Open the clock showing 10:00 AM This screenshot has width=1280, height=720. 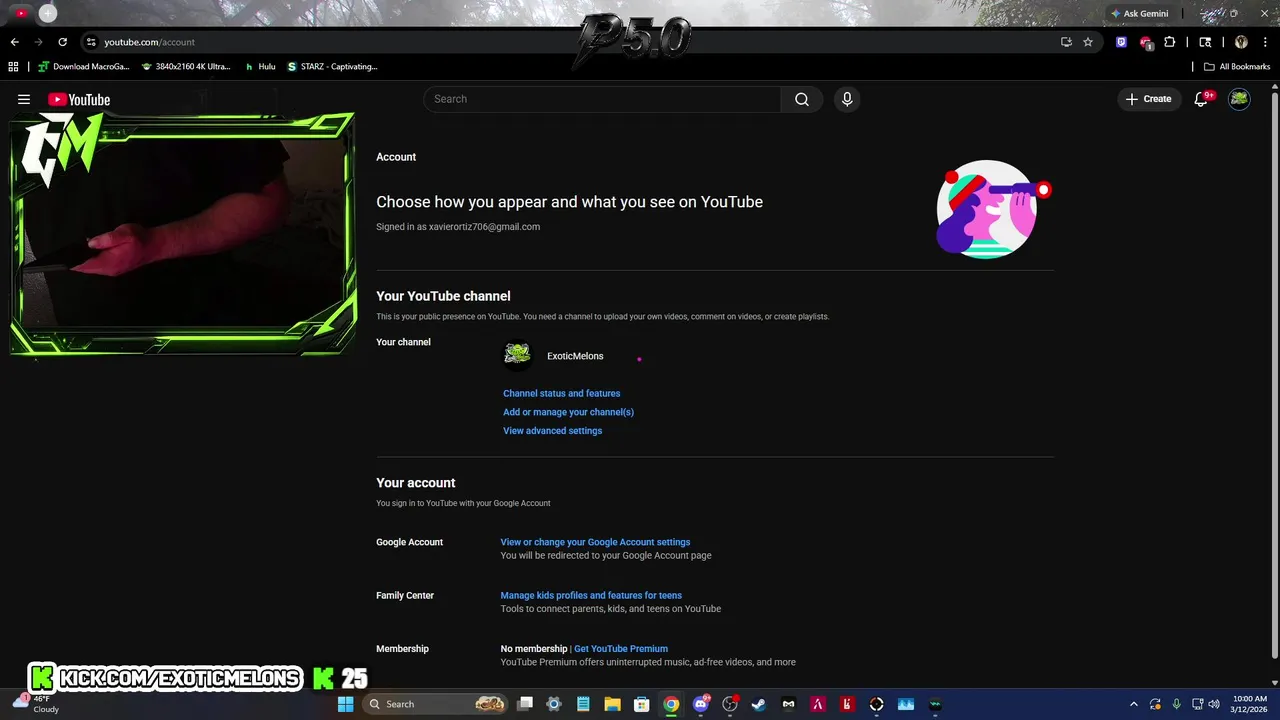tap(1250, 704)
